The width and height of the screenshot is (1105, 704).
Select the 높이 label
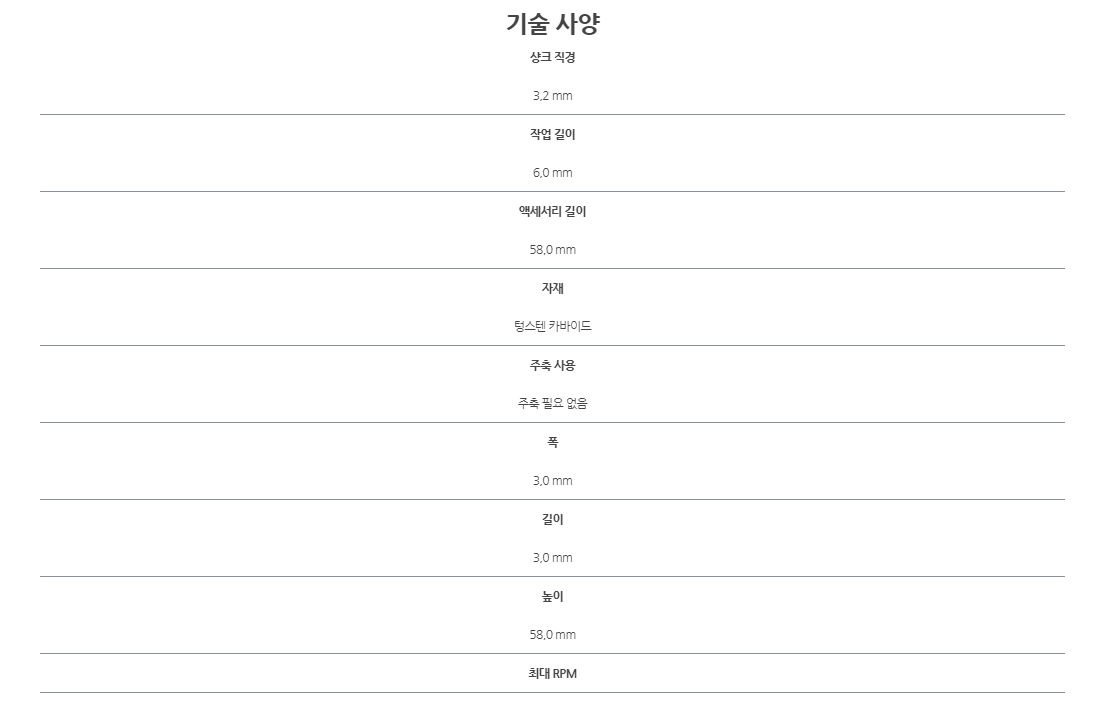tap(552, 596)
